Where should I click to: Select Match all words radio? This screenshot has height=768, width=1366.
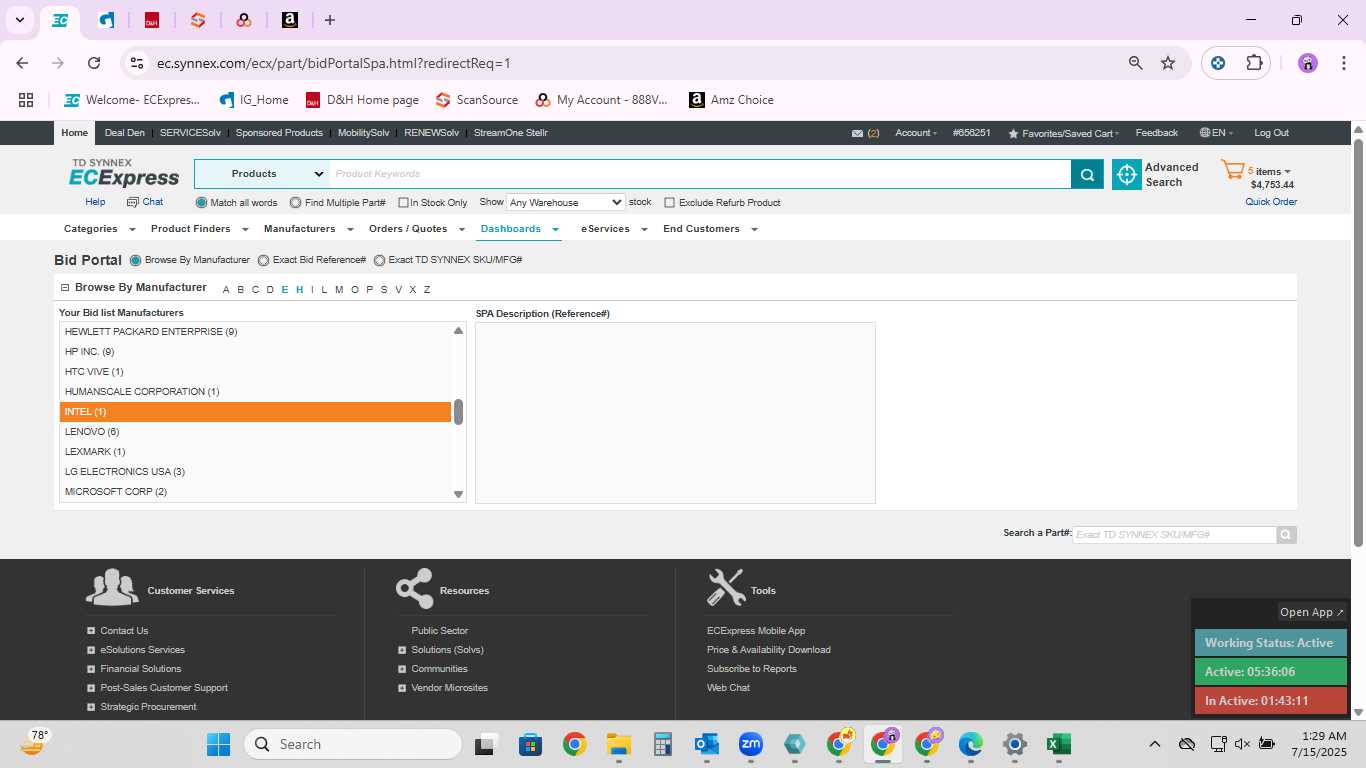coord(201,203)
